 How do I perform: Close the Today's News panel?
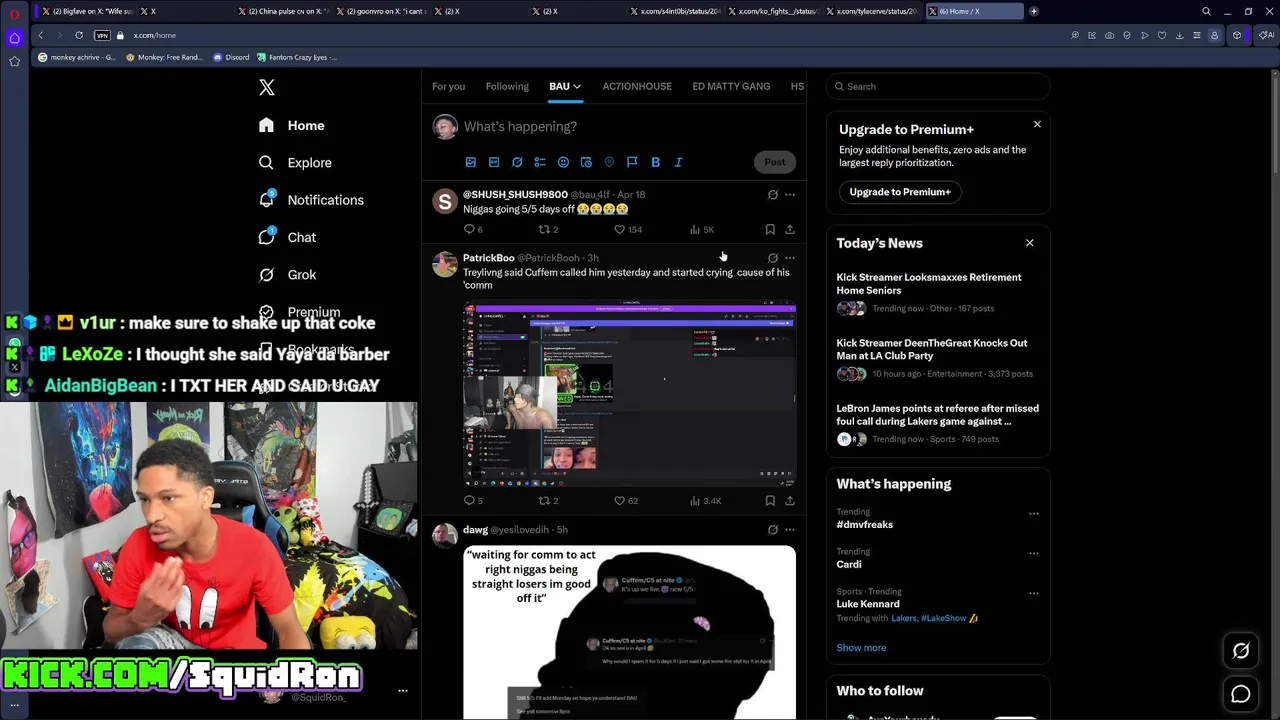[1029, 243]
